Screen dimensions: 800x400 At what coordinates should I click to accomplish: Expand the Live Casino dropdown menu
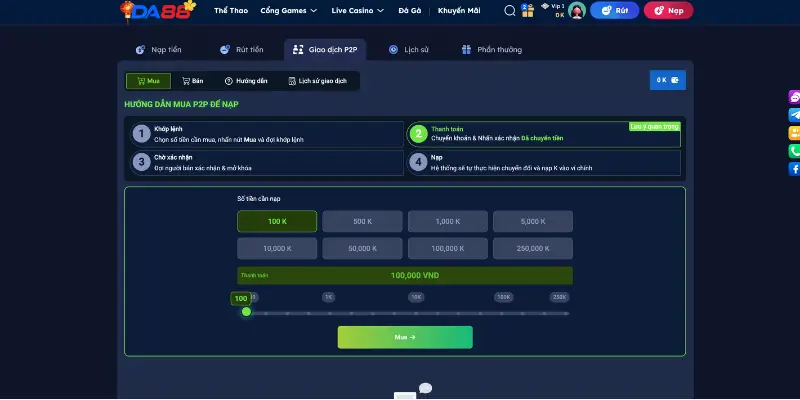(359, 11)
